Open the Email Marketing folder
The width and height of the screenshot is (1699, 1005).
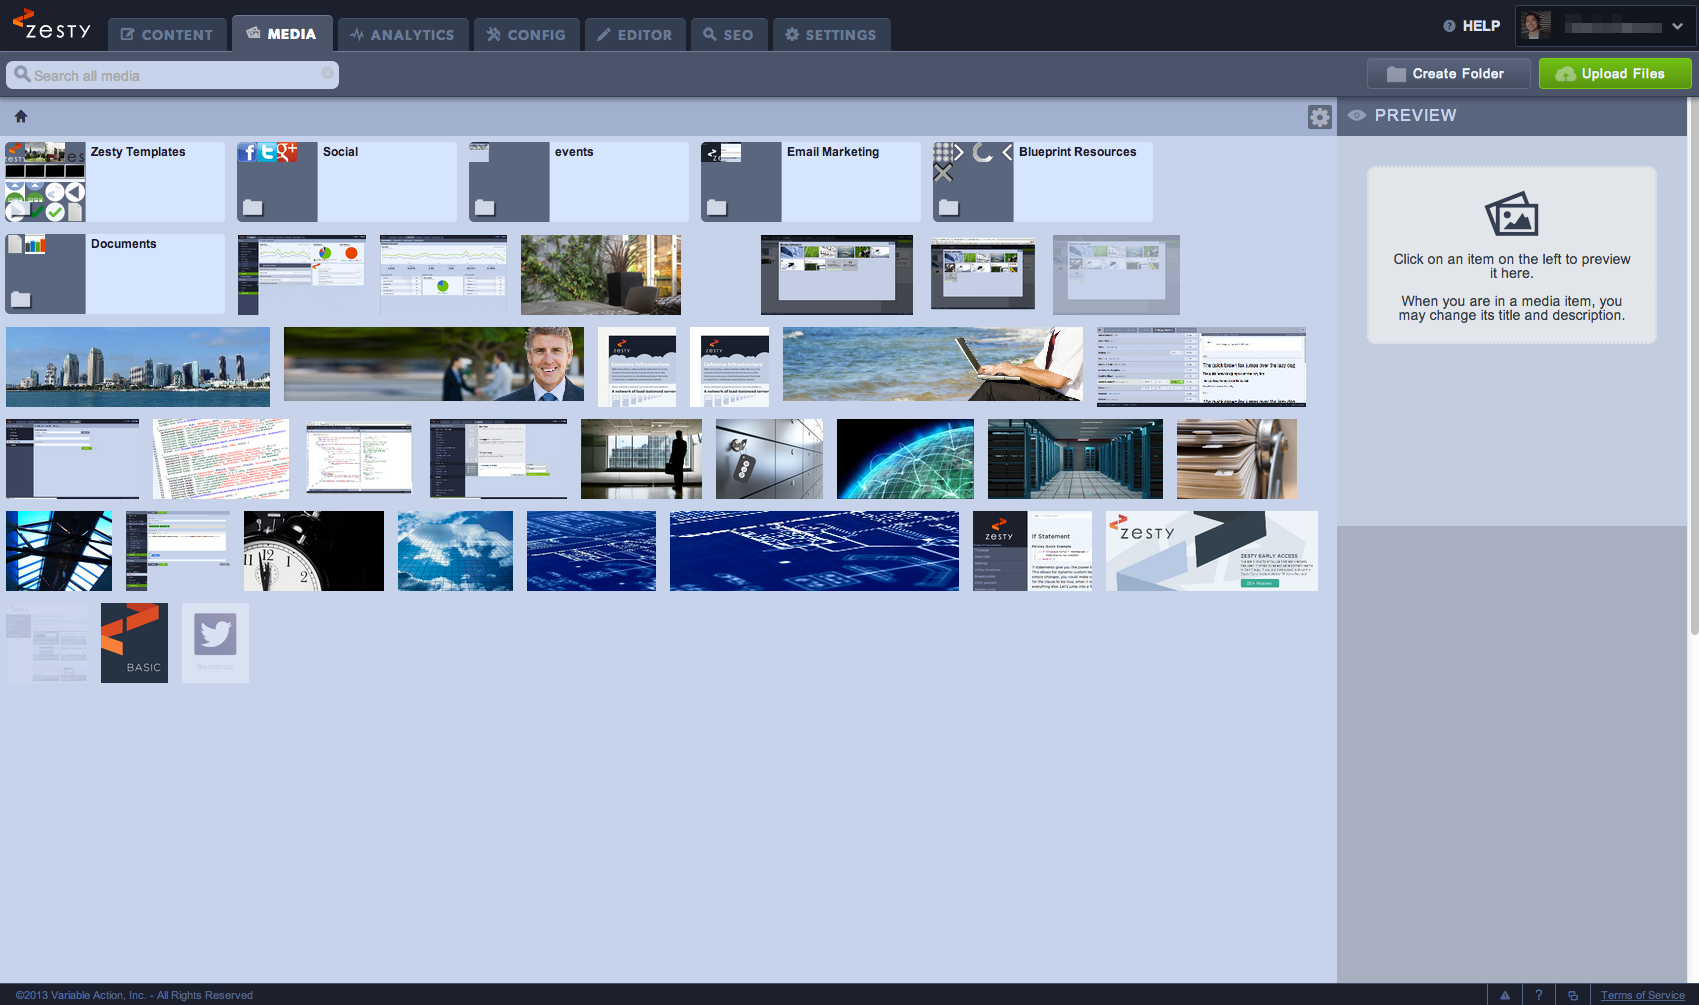[811, 182]
